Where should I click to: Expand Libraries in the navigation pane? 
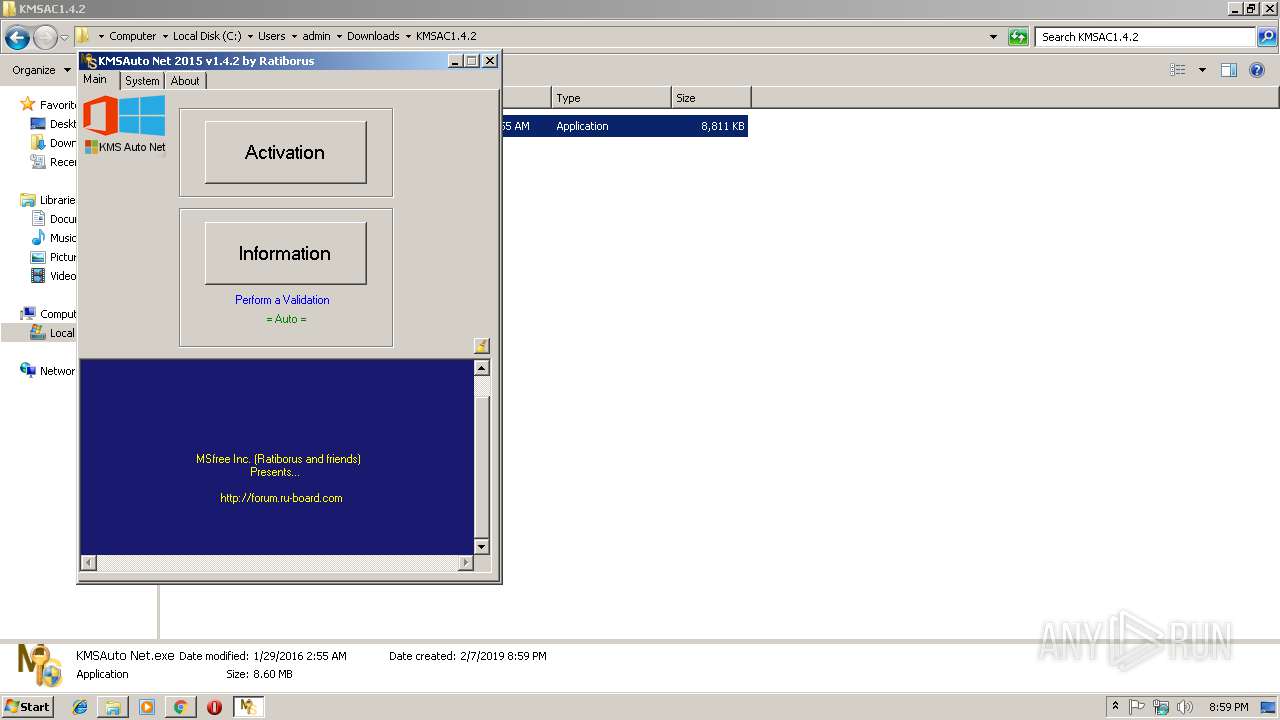[50, 200]
